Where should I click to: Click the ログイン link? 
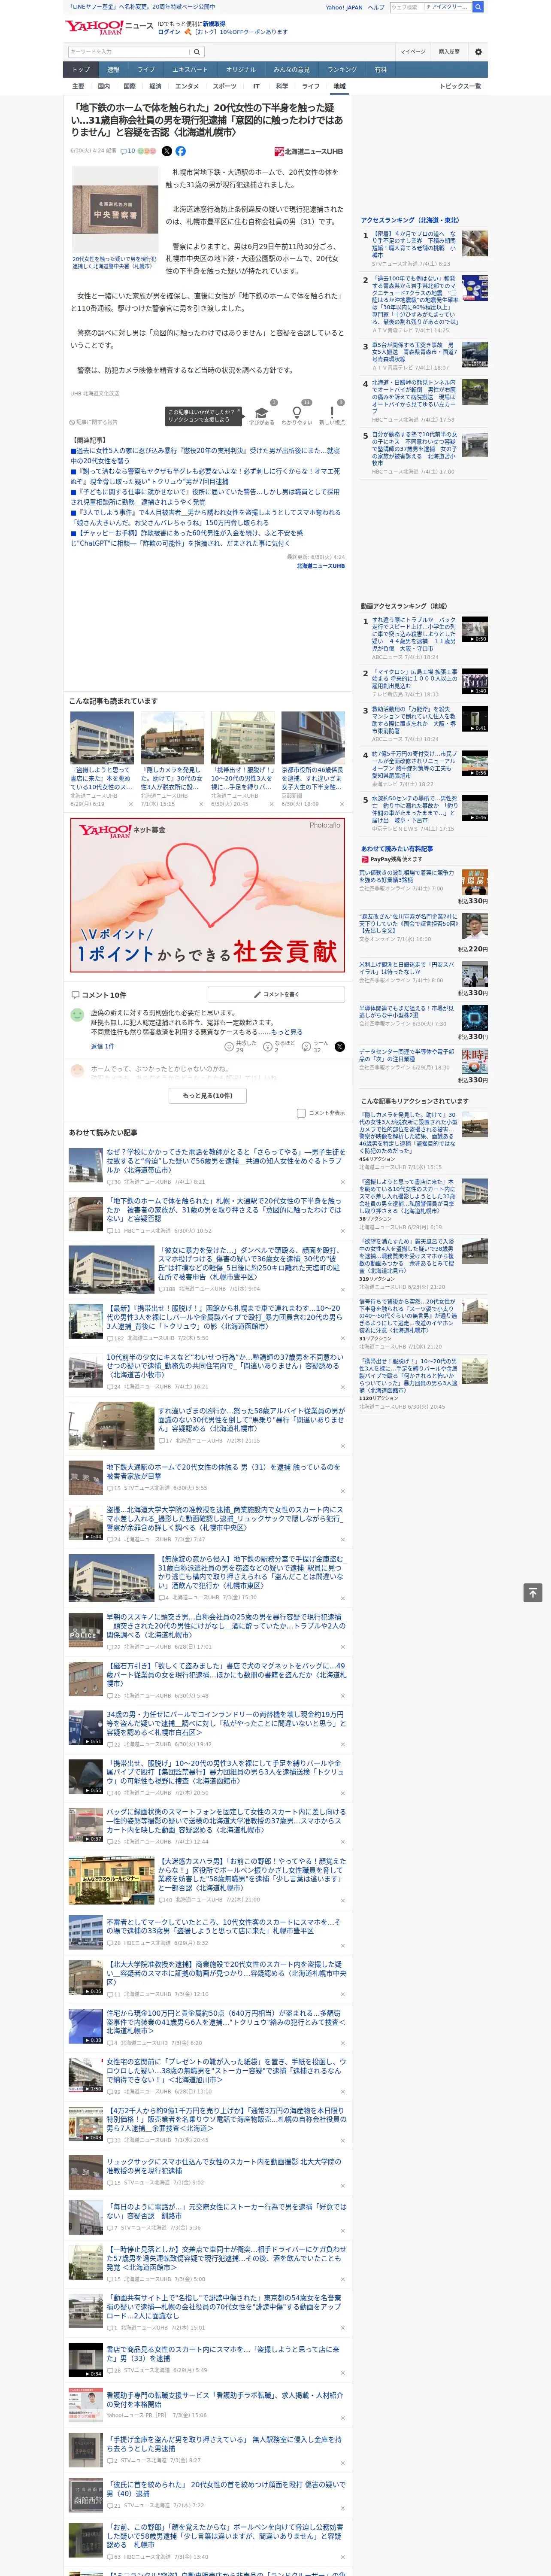point(169,32)
